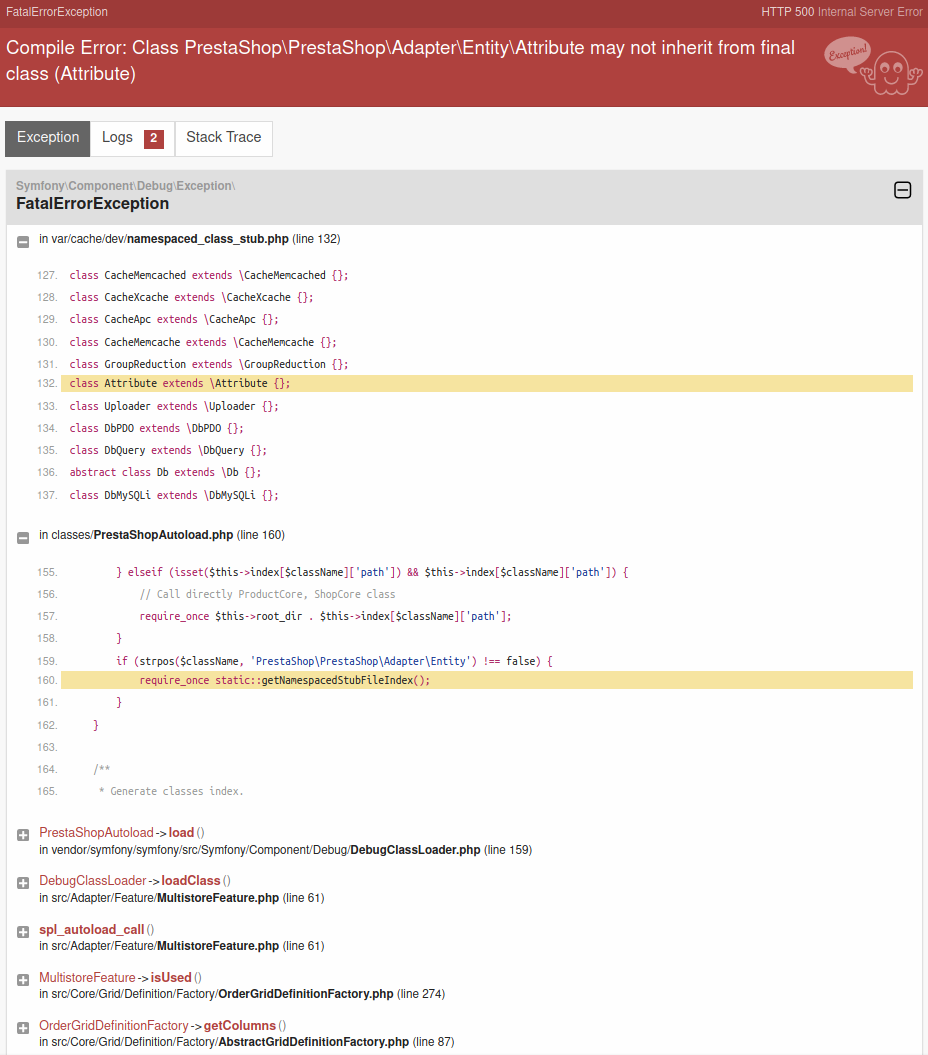Expand the DebugClassLoader loadClass trace frame
The image size is (928, 1055).
click(22, 883)
